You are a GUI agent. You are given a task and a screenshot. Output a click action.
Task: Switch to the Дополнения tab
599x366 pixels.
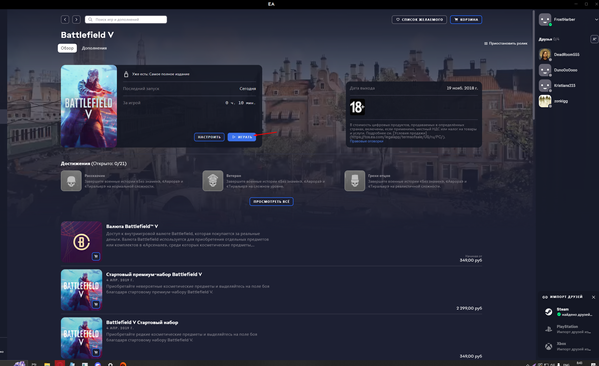point(94,48)
